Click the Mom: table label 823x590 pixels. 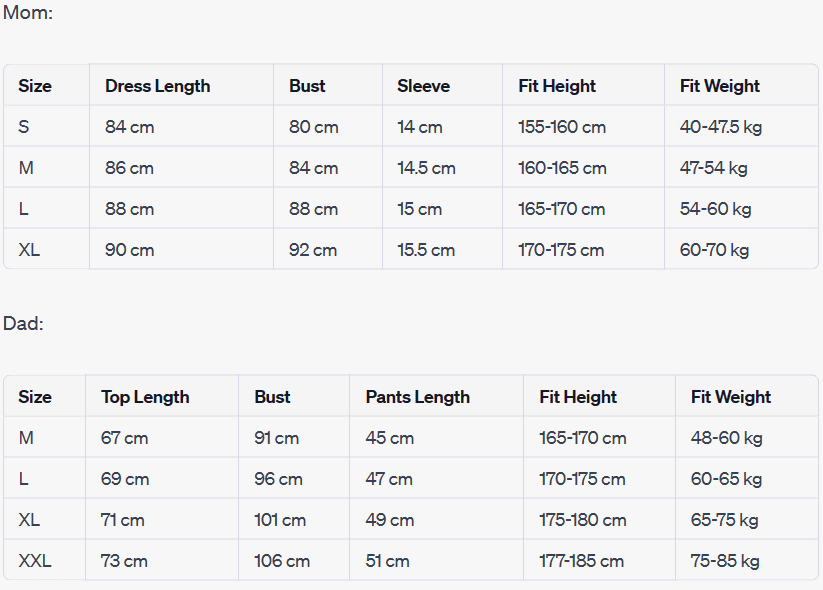coord(28,13)
